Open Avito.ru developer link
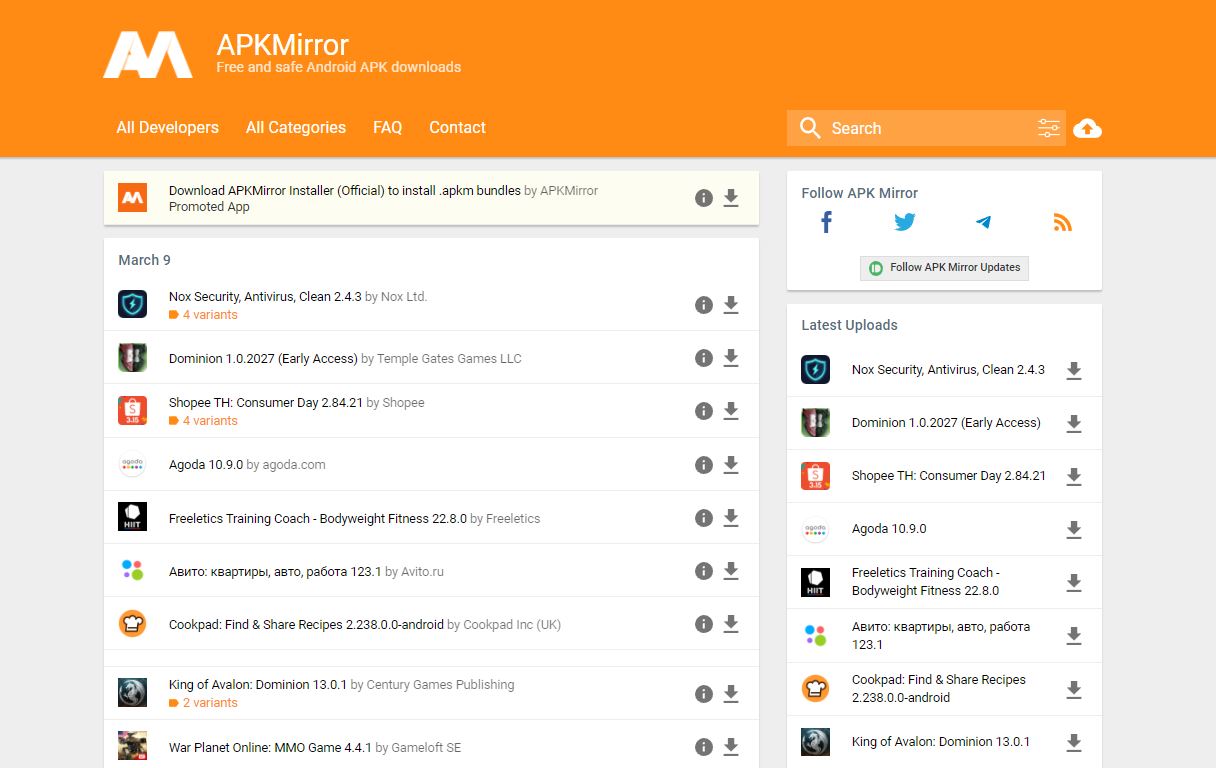Image resolution: width=1216 pixels, height=768 pixels. [422, 572]
